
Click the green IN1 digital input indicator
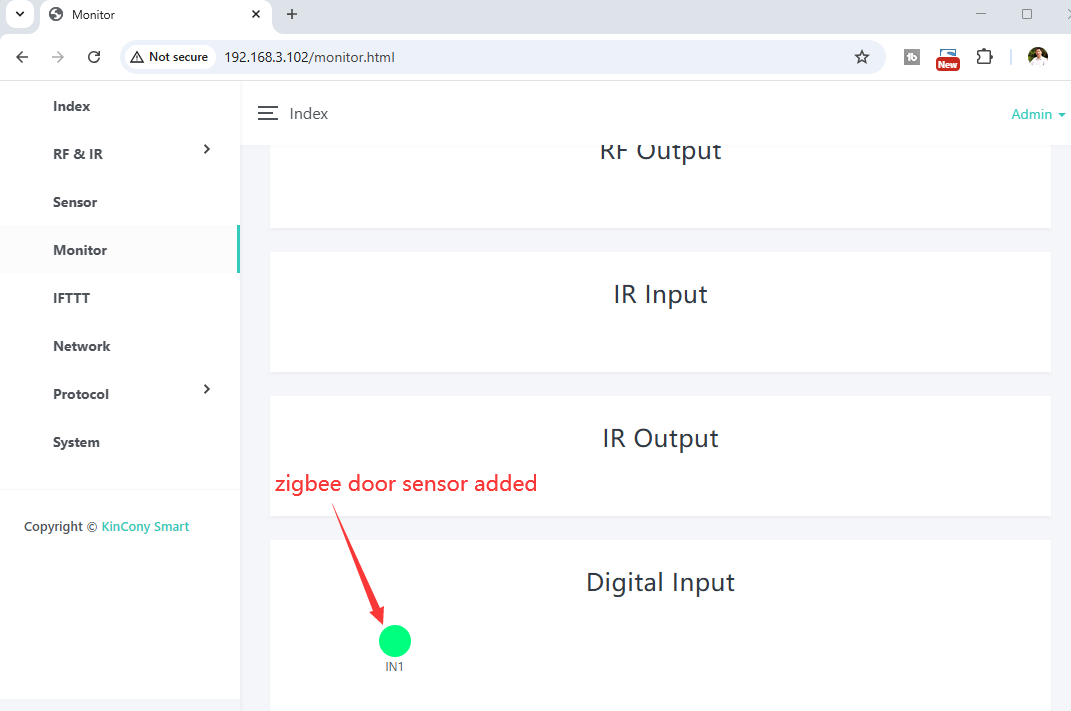click(x=395, y=641)
